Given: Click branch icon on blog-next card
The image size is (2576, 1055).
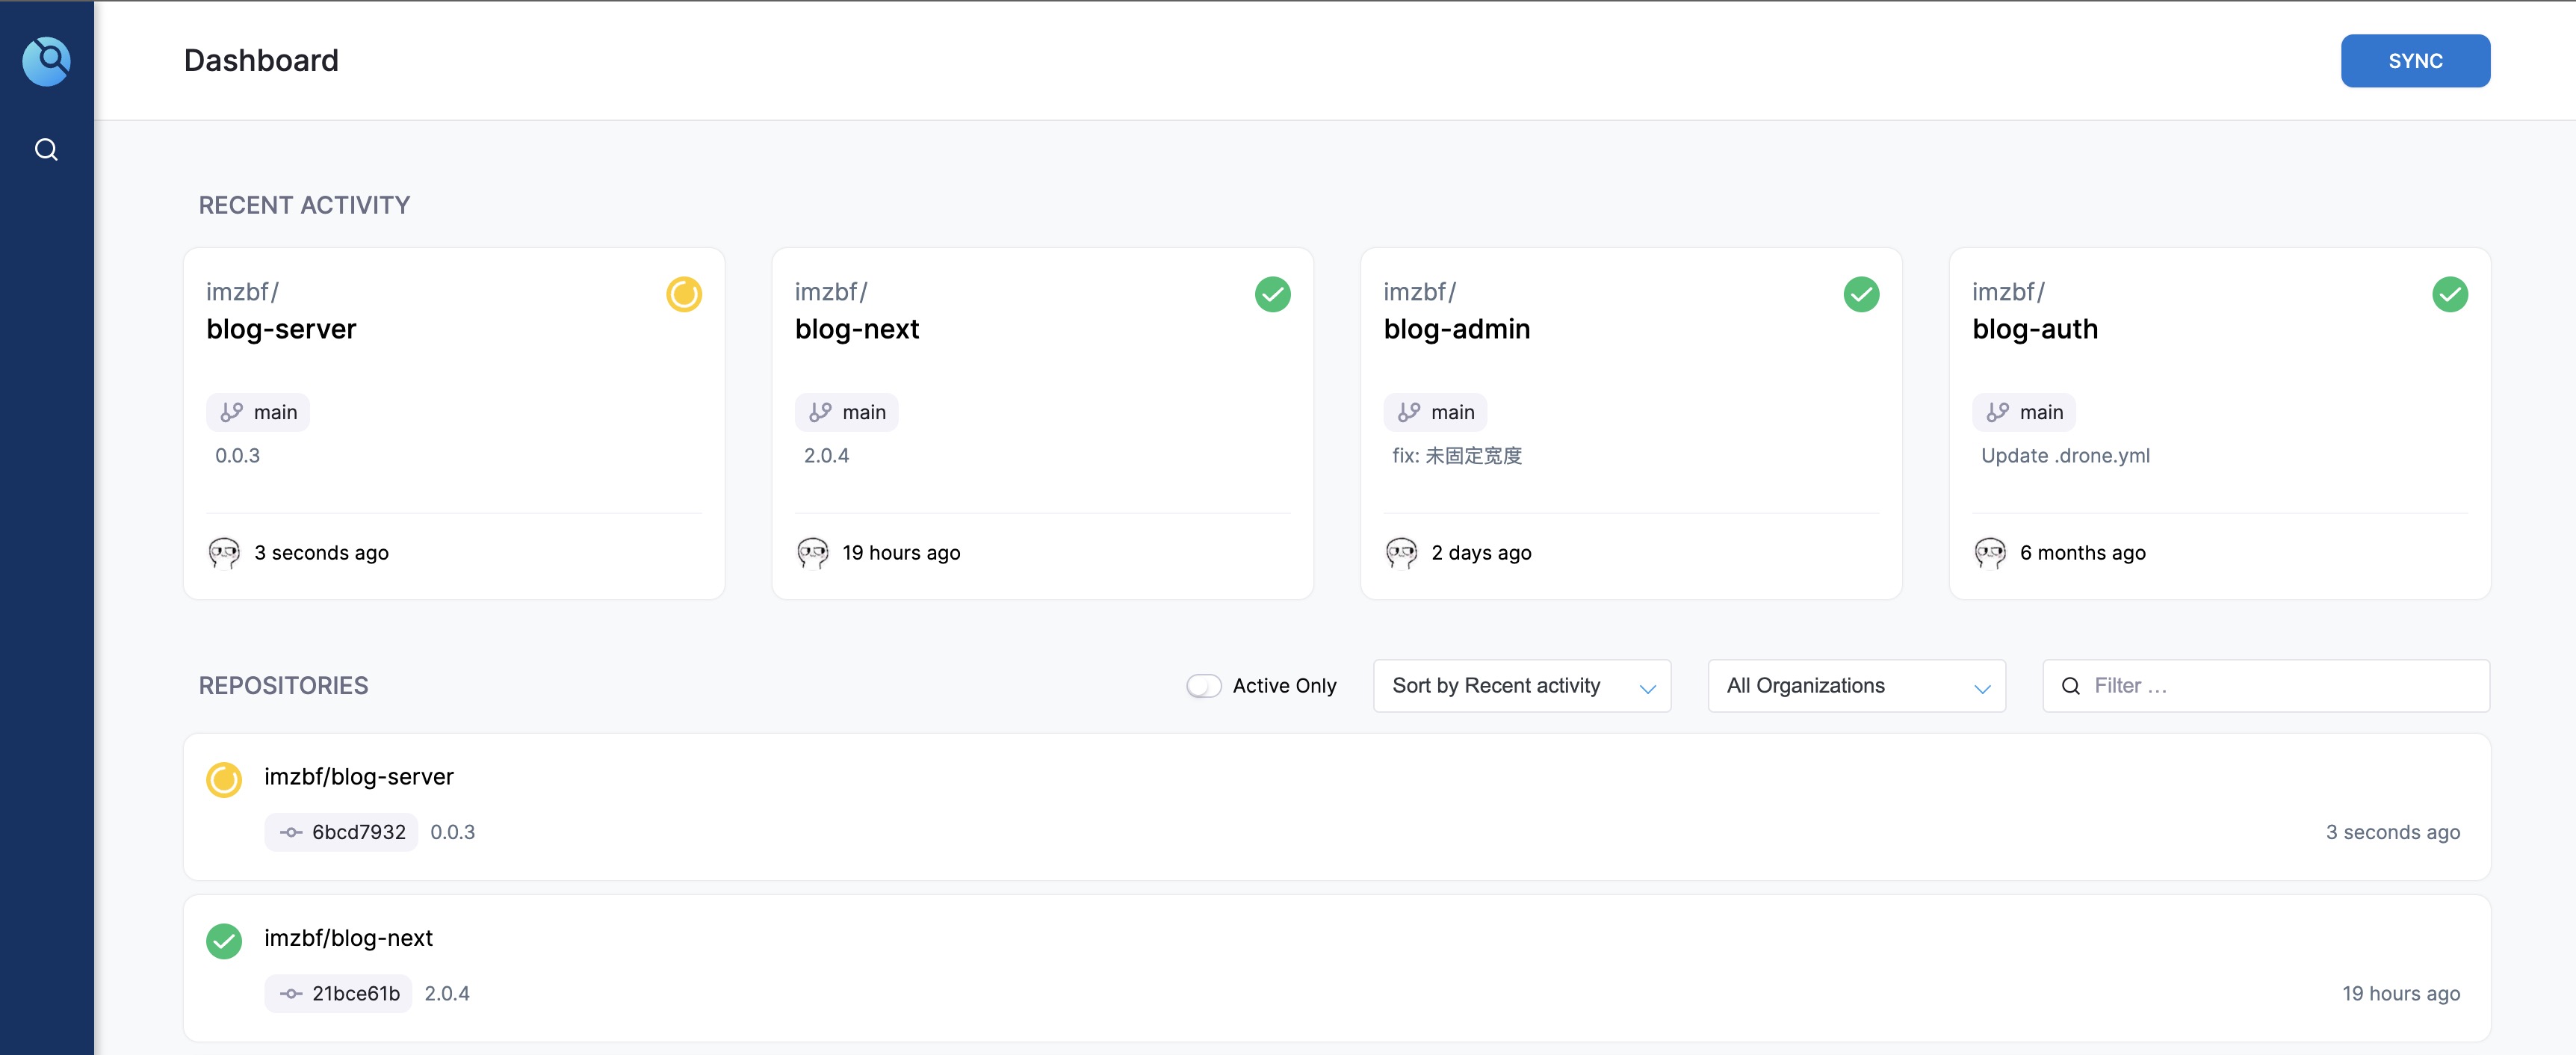Looking at the screenshot, I should click(821, 412).
